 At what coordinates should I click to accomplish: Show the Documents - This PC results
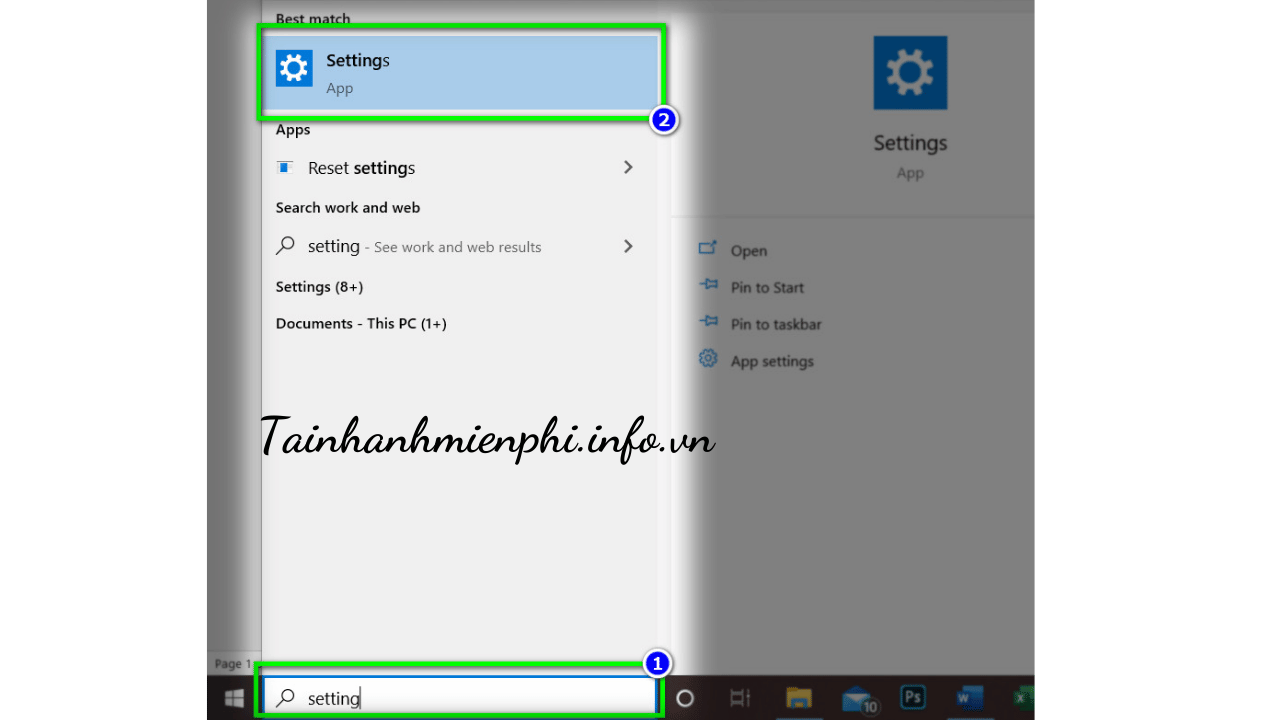[x=360, y=324]
